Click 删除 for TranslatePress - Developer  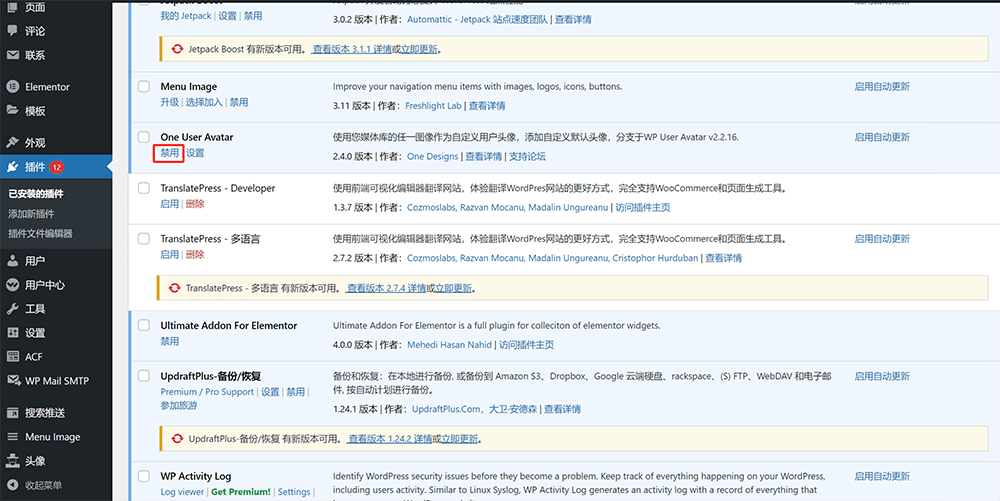[x=195, y=204]
